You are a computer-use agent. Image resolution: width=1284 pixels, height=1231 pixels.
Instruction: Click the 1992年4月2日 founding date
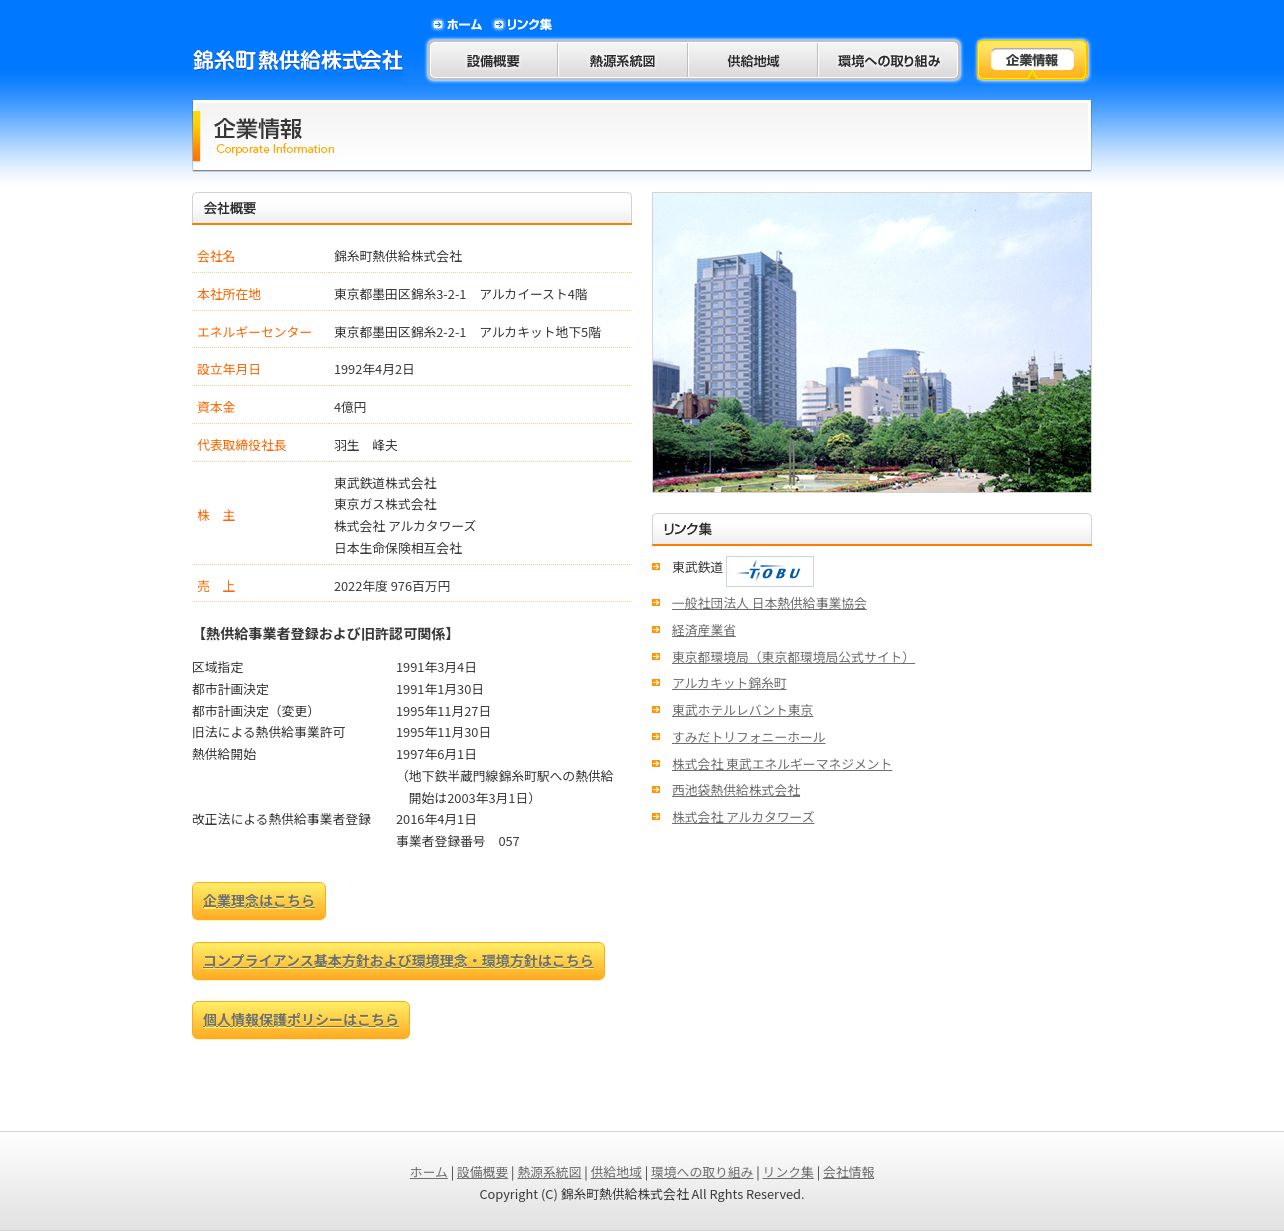pos(374,369)
